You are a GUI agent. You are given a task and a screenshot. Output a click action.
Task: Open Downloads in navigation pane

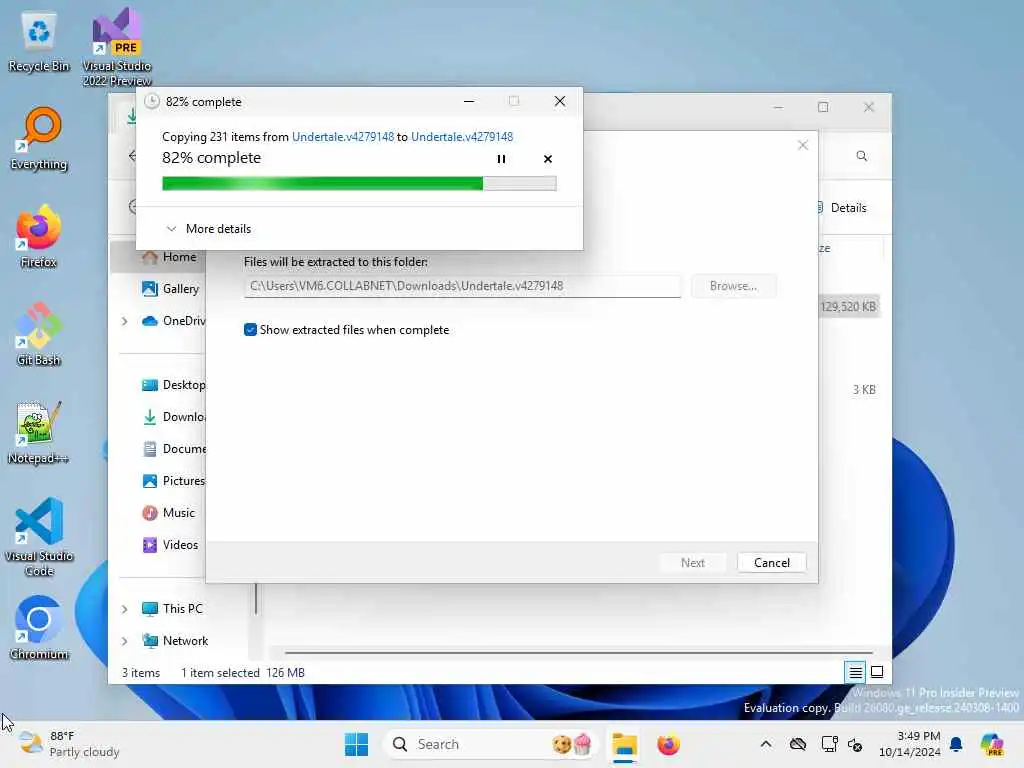174,417
